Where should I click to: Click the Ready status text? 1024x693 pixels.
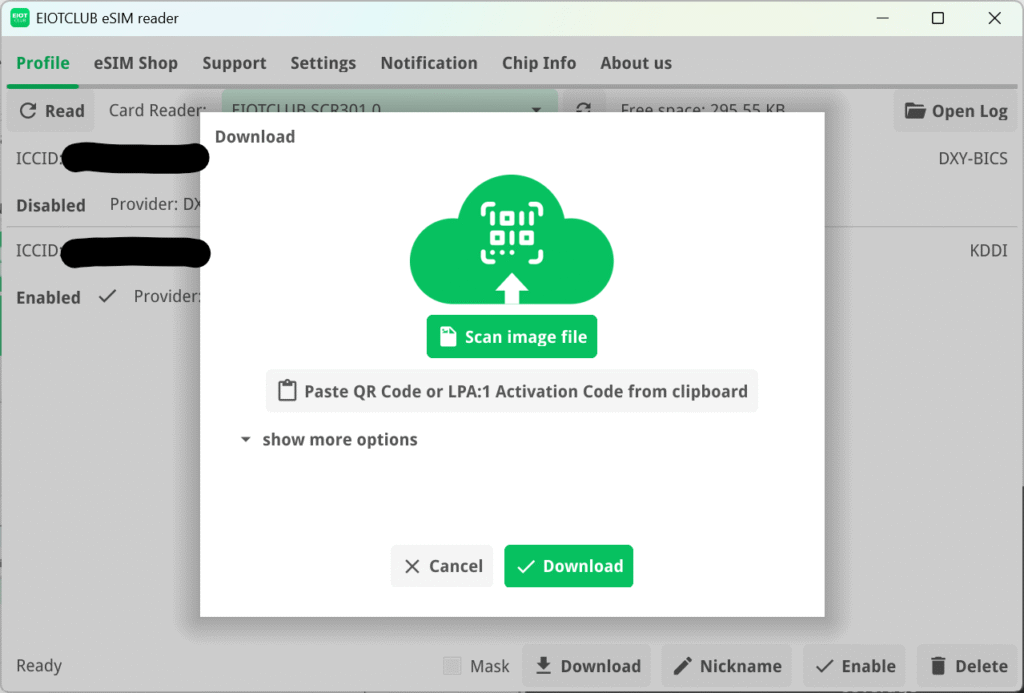tap(39, 666)
